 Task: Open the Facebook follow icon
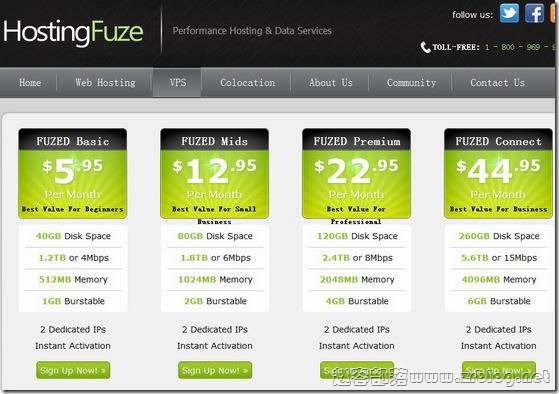[x=534, y=13]
